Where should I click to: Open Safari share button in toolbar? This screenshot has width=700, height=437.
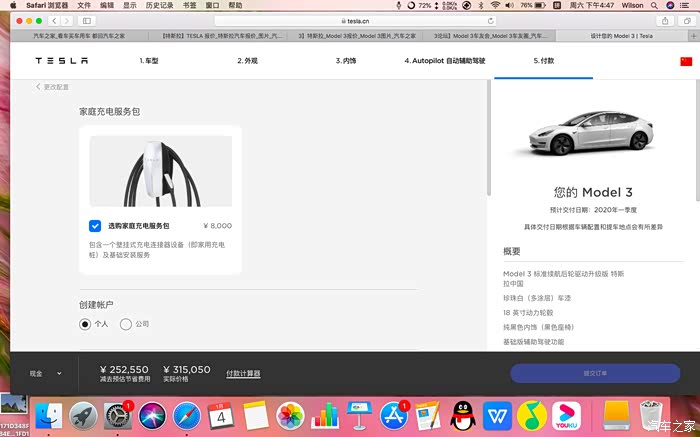click(665, 20)
